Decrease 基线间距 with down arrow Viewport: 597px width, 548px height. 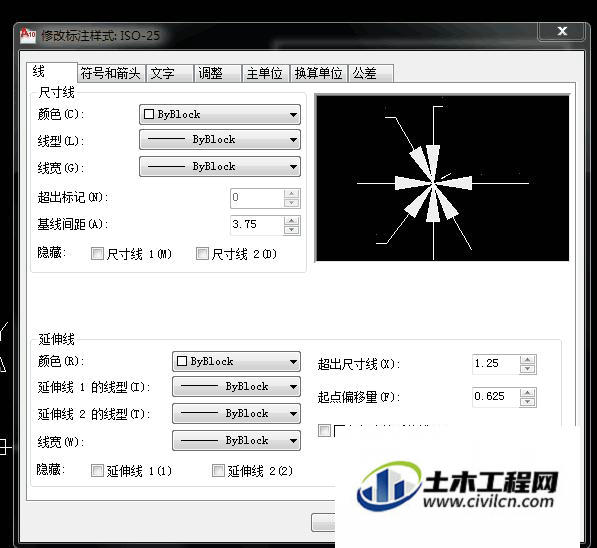[292, 230]
